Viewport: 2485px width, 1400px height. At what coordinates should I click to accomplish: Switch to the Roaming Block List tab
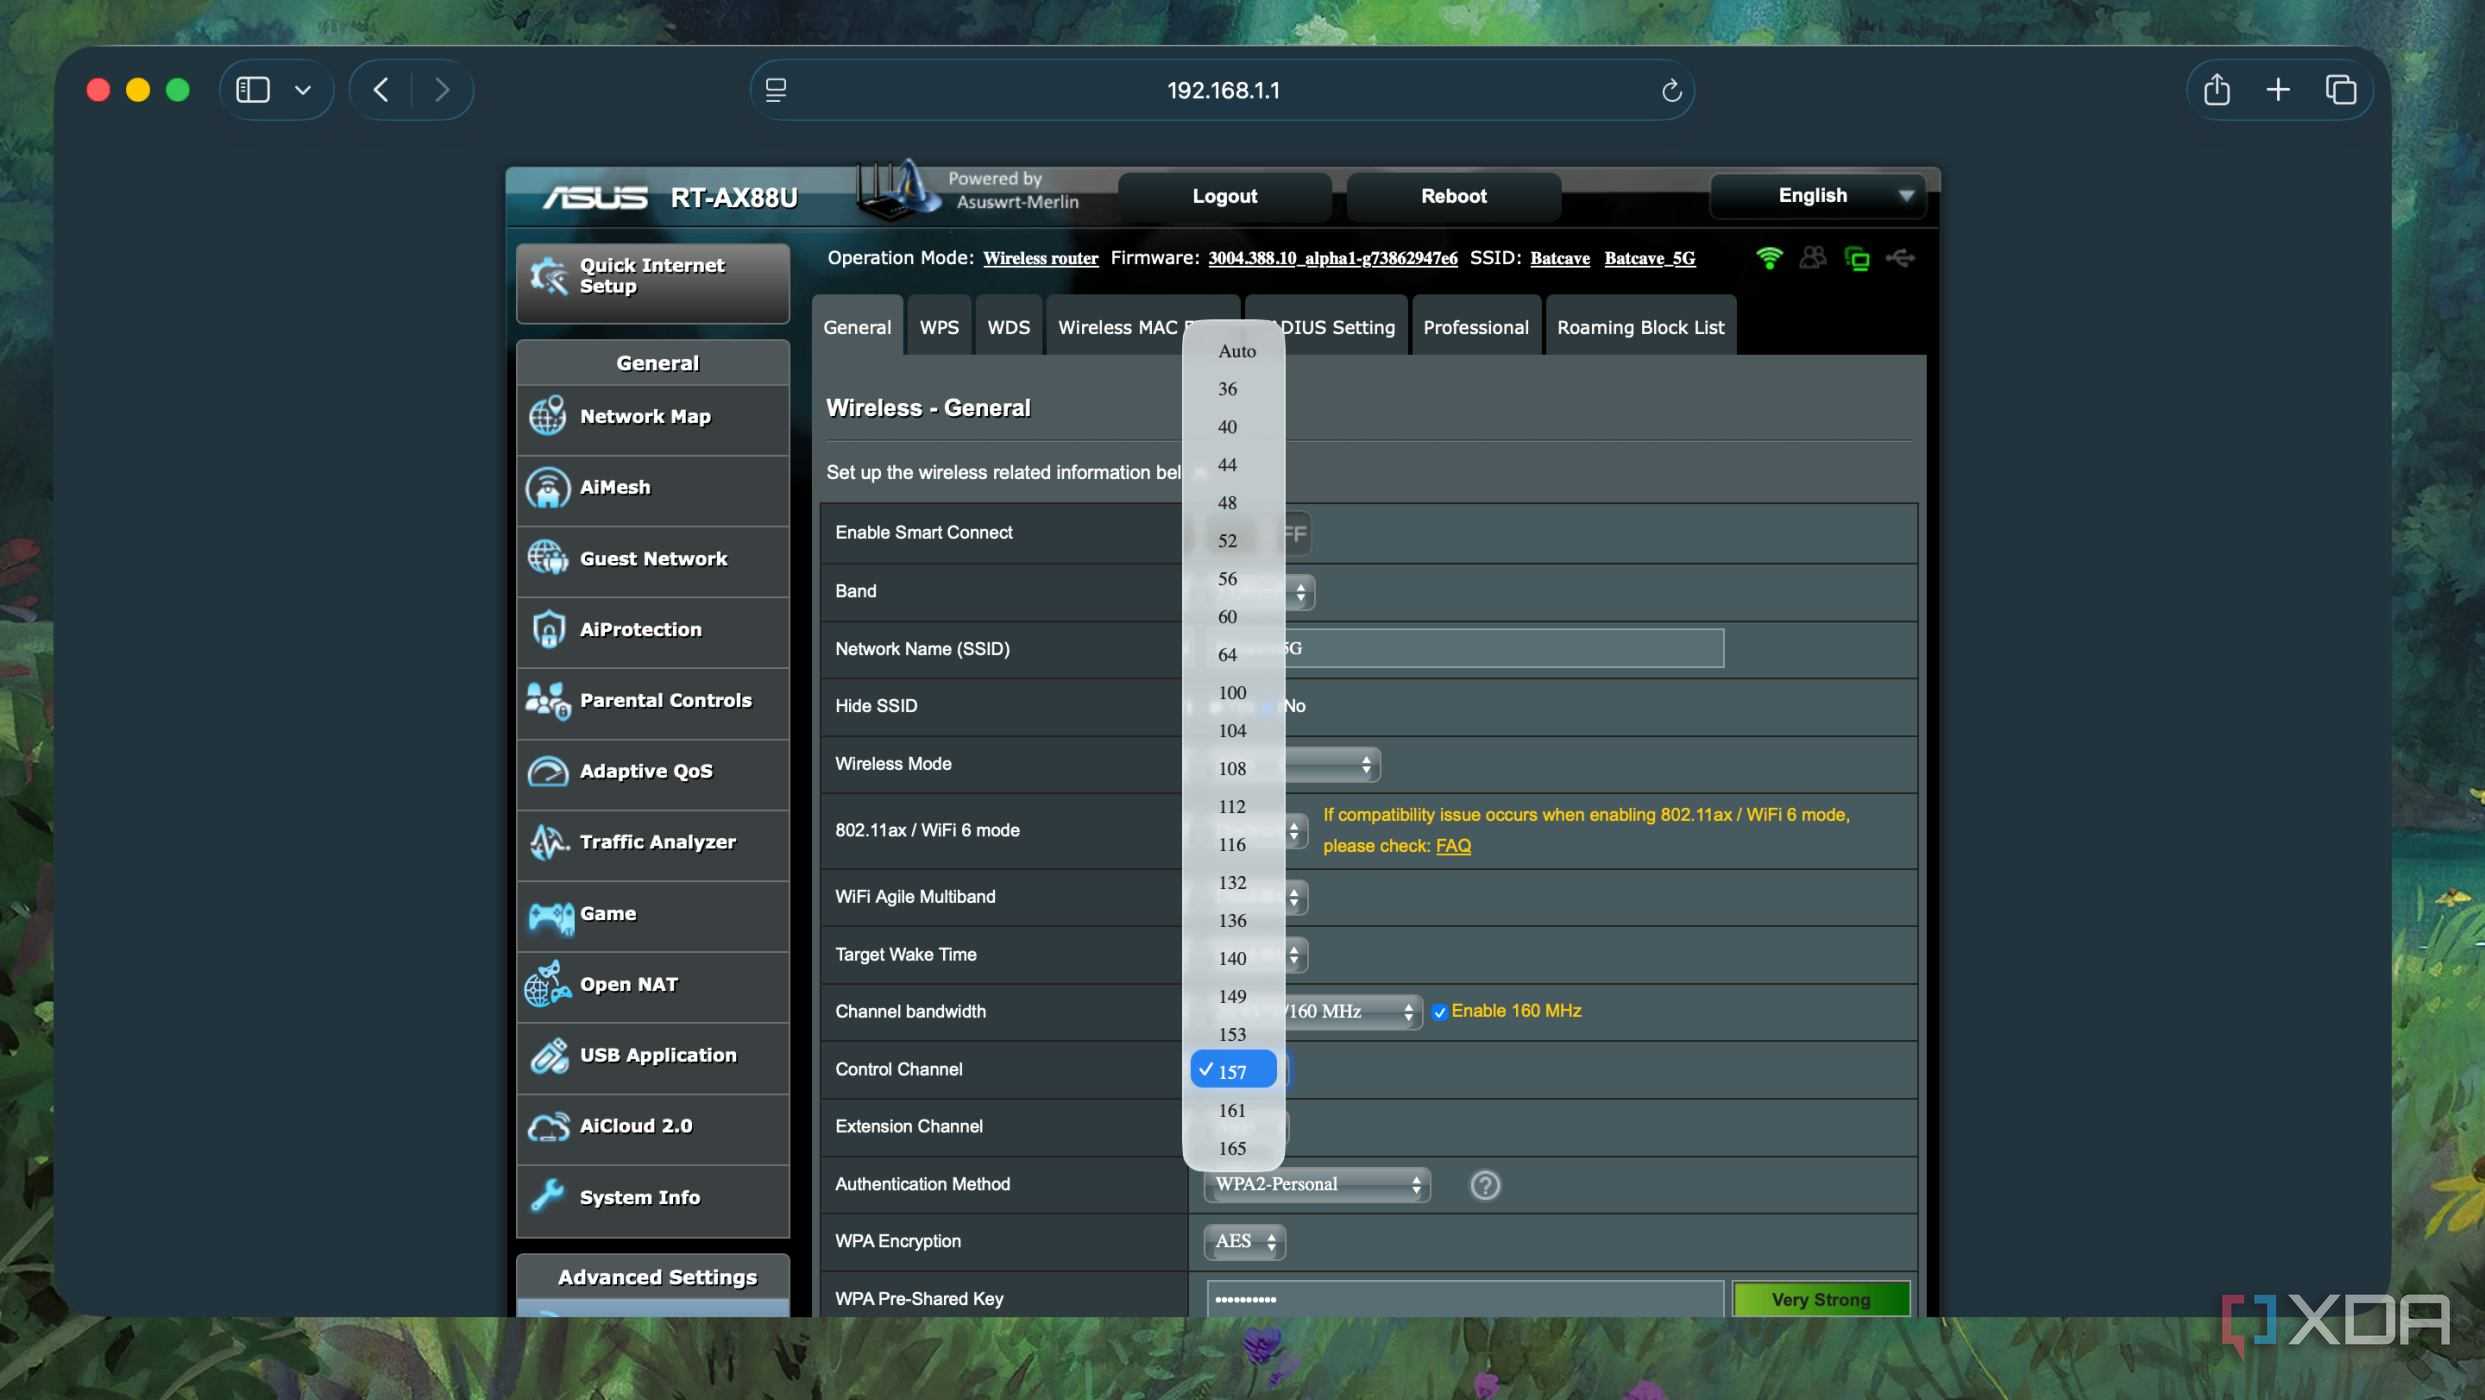1640,327
